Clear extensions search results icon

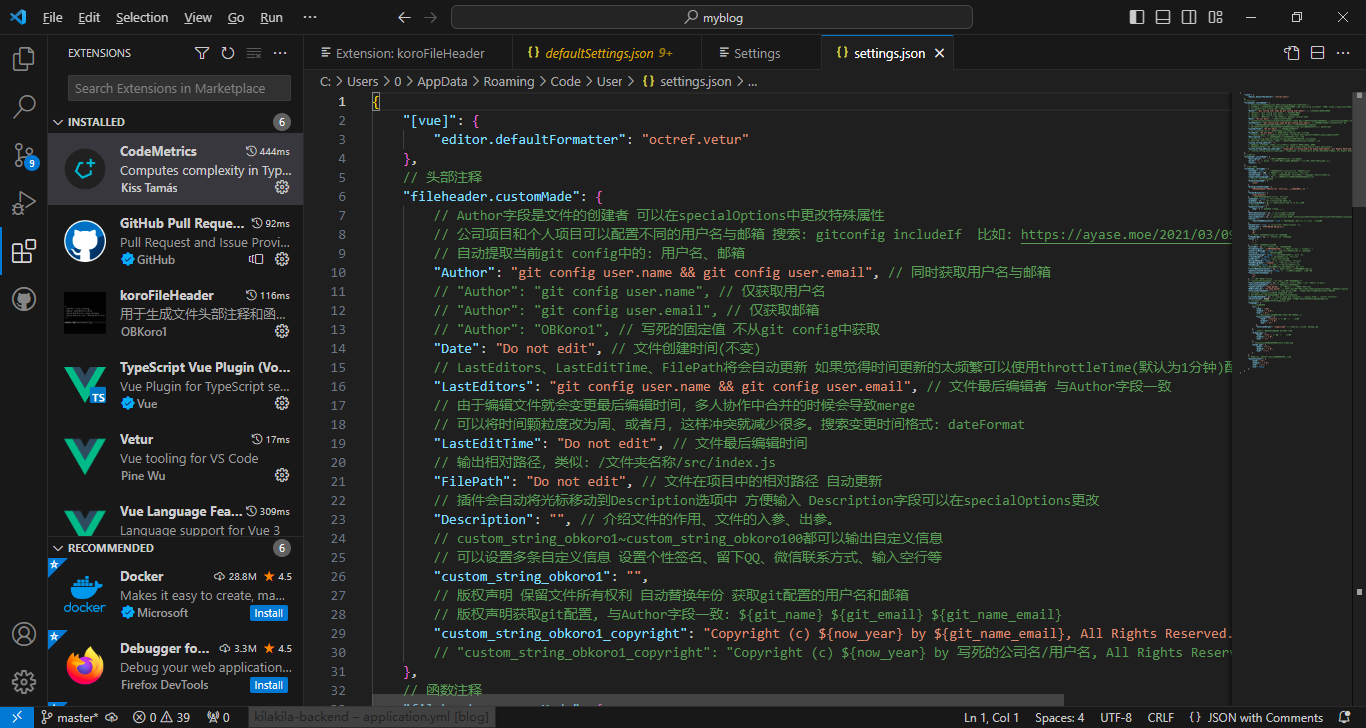(254, 53)
